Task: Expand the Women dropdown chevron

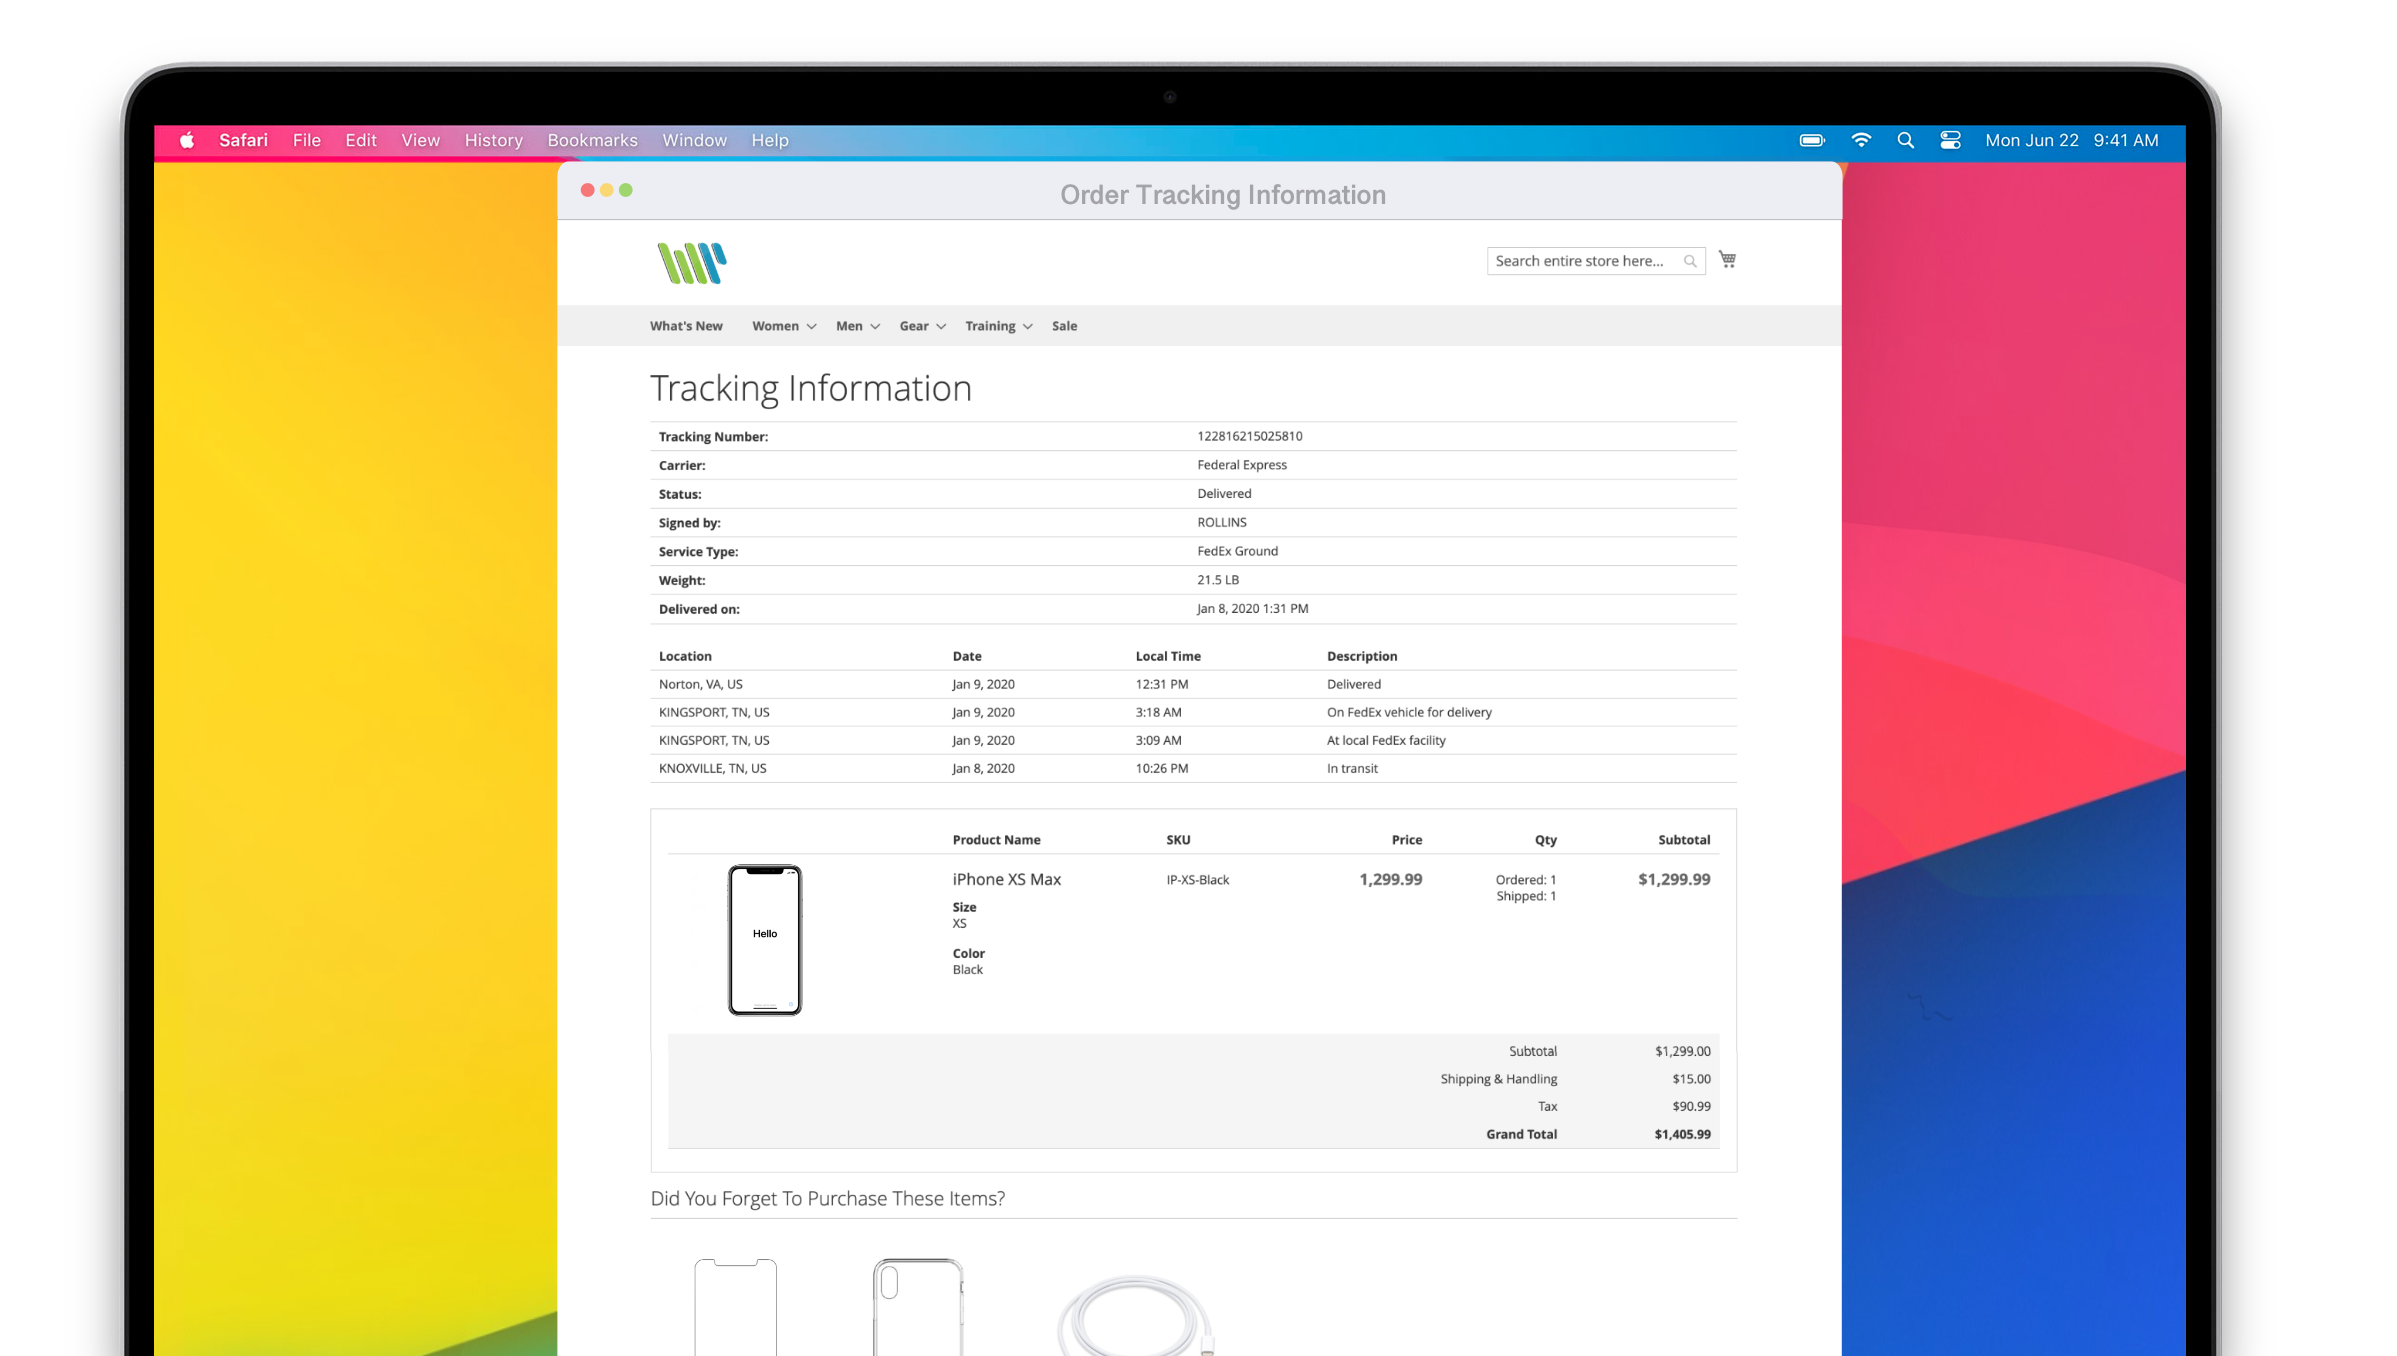Action: point(811,327)
